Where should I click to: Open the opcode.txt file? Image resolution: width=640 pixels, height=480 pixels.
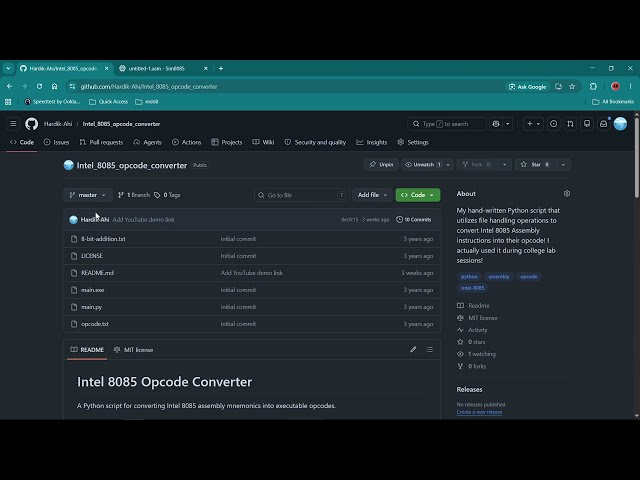pos(95,324)
